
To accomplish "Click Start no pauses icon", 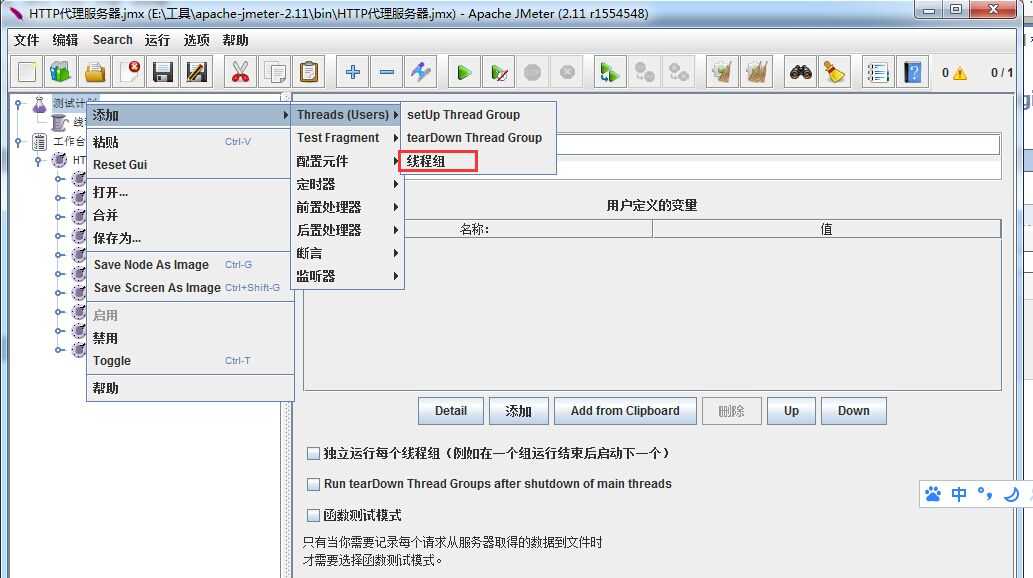I will [x=499, y=72].
